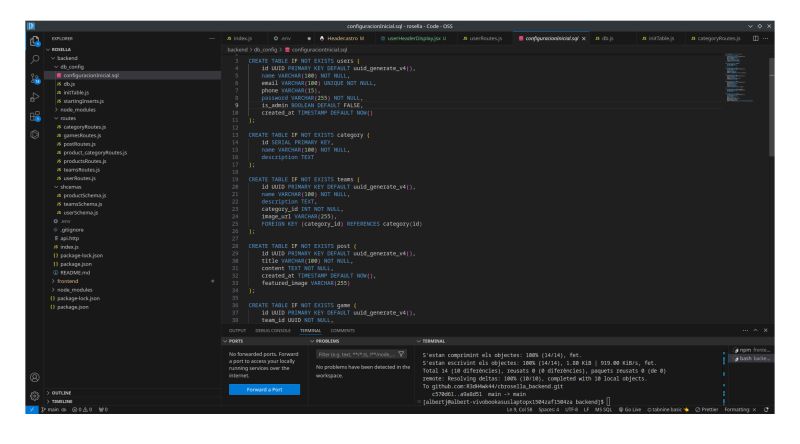Select the npm terminal instance
The width and height of the screenshot is (800, 444).
point(752,350)
